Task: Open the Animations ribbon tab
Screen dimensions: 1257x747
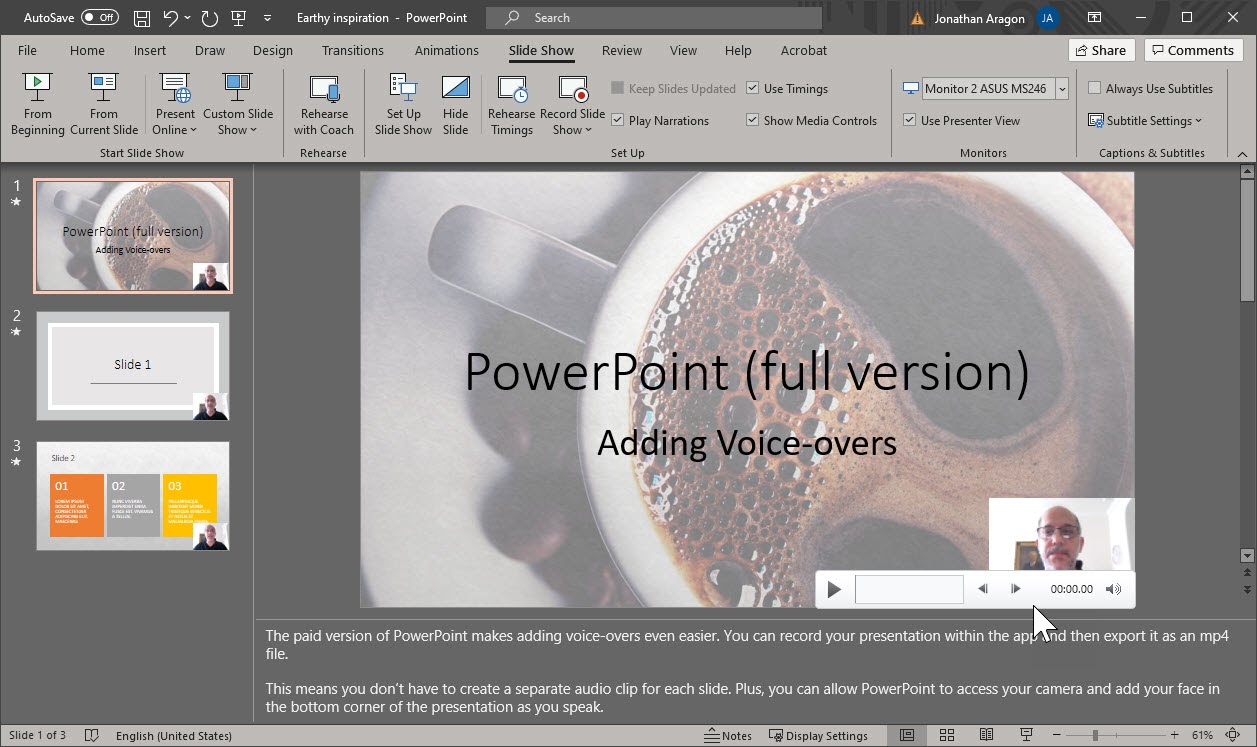Action: pos(446,50)
